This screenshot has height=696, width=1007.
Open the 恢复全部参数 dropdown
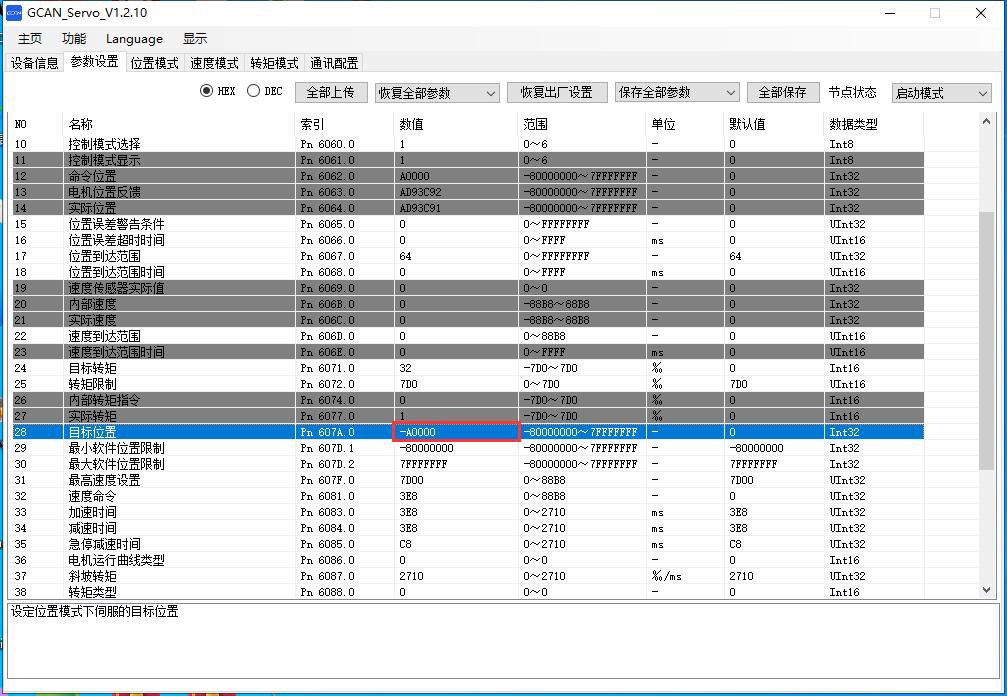point(436,93)
